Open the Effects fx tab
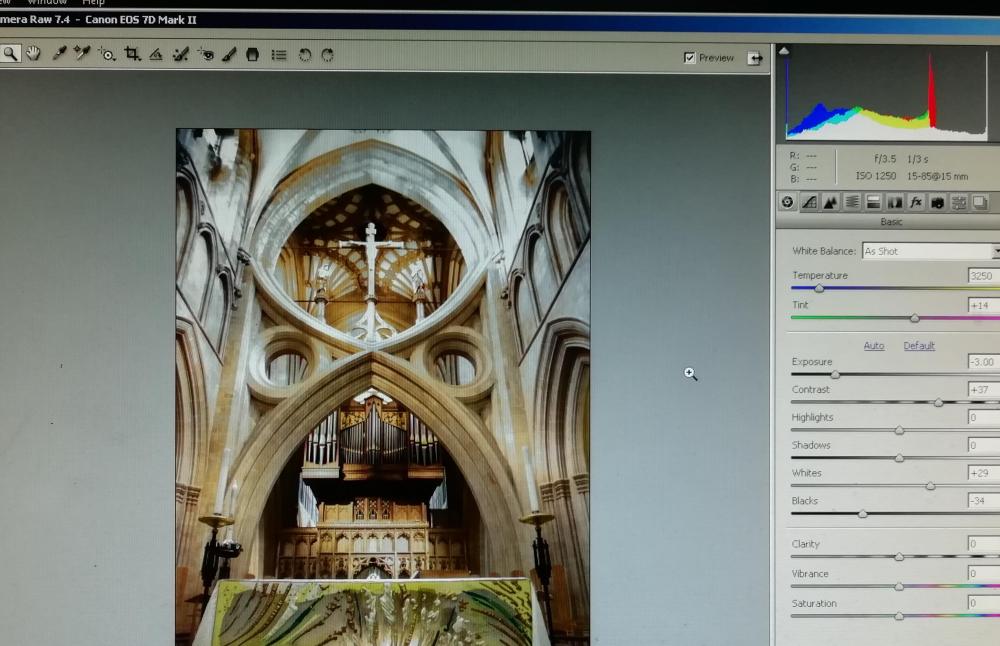The image size is (1000, 646). 916,202
